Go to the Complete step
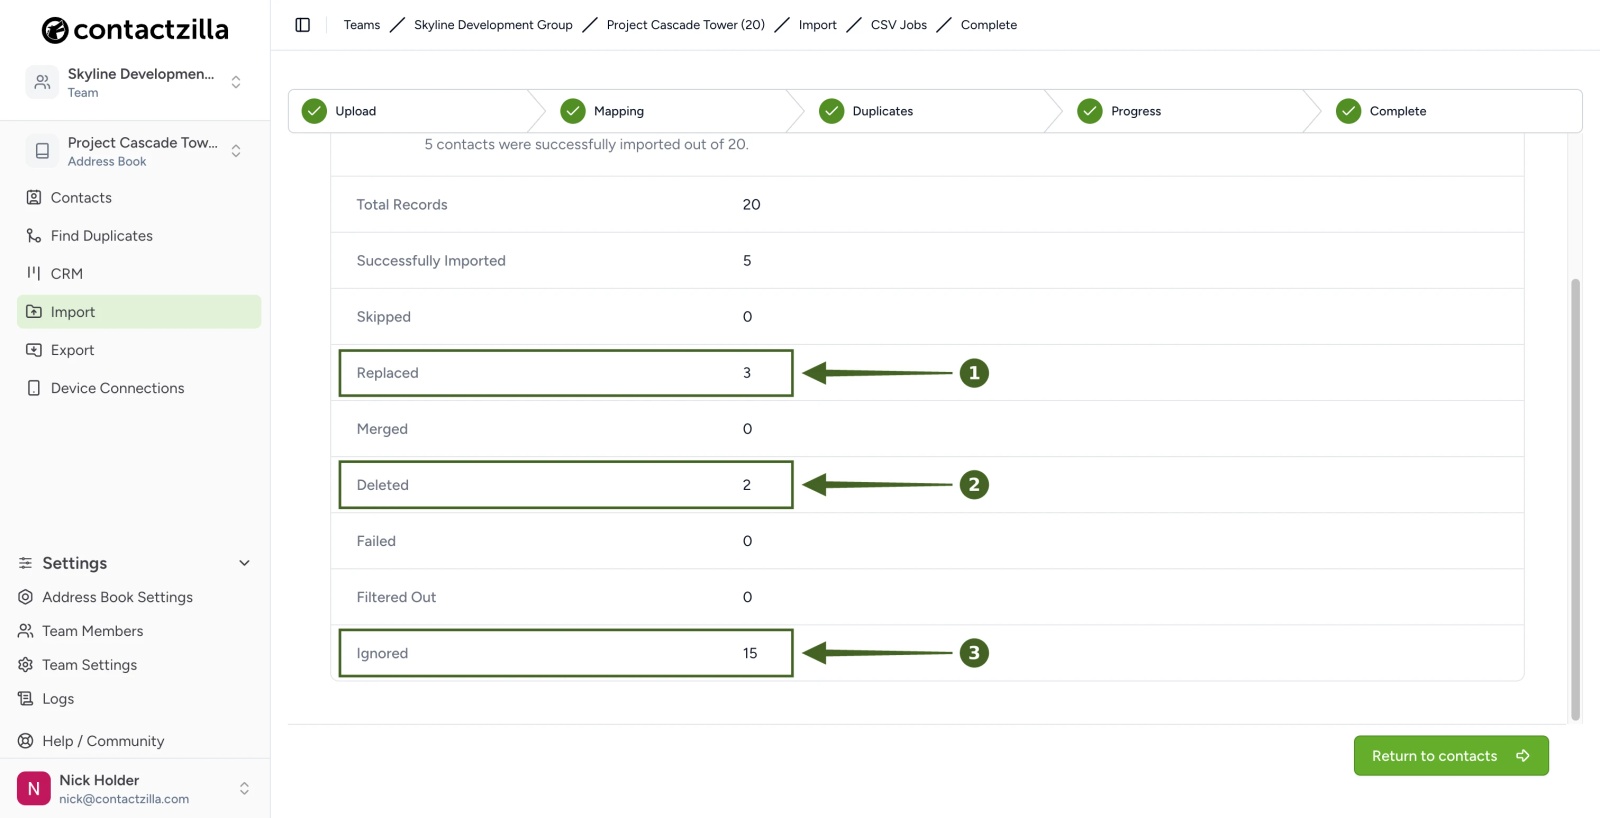This screenshot has height=818, width=1600. point(1398,111)
